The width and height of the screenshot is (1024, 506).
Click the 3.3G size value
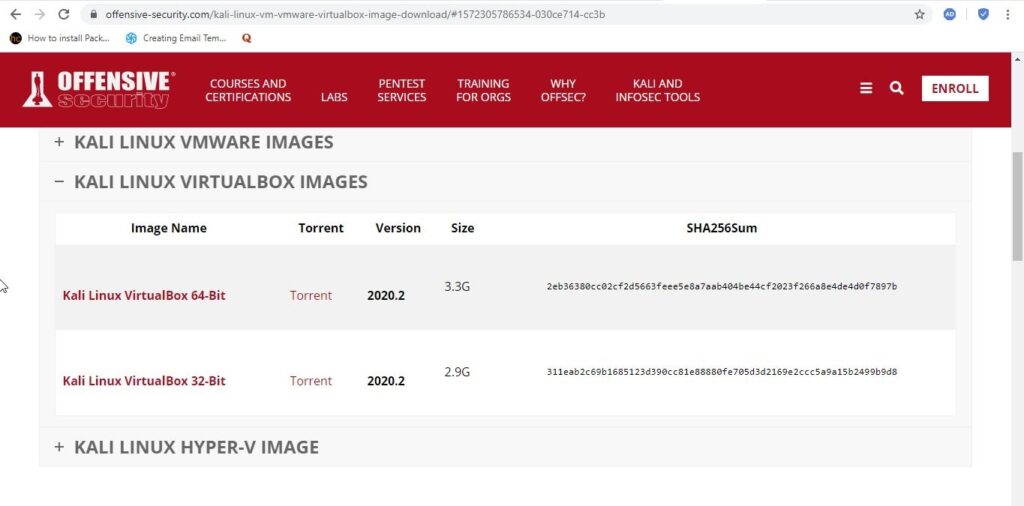click(457, 287)
